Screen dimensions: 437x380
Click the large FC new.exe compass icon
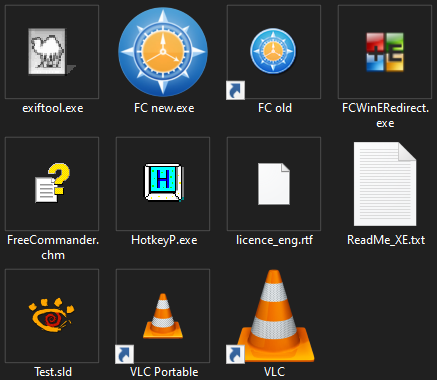point(163,52)
